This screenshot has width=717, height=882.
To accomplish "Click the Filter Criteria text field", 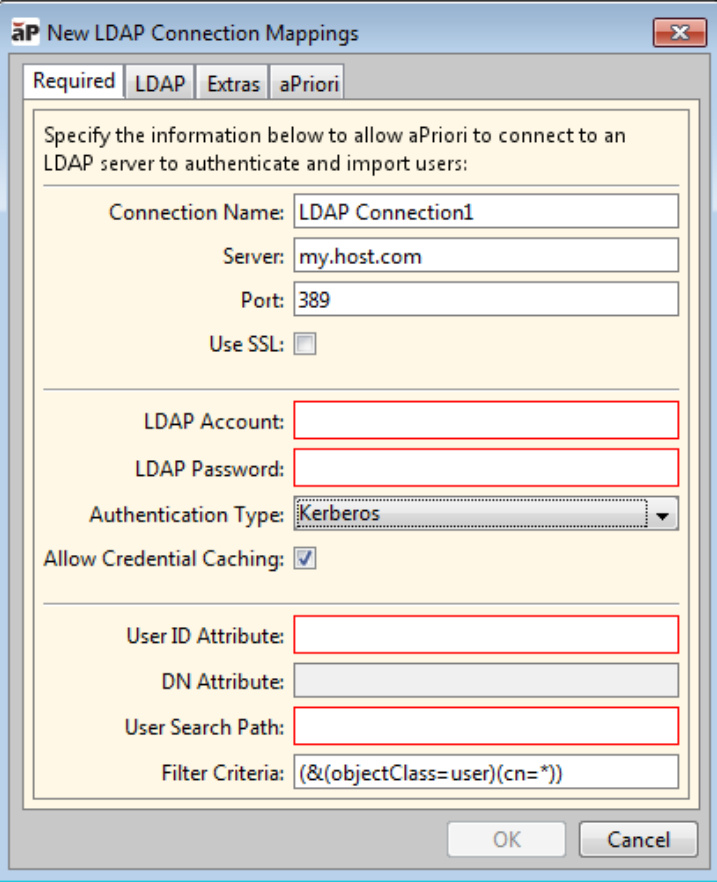I will point(486,772).
